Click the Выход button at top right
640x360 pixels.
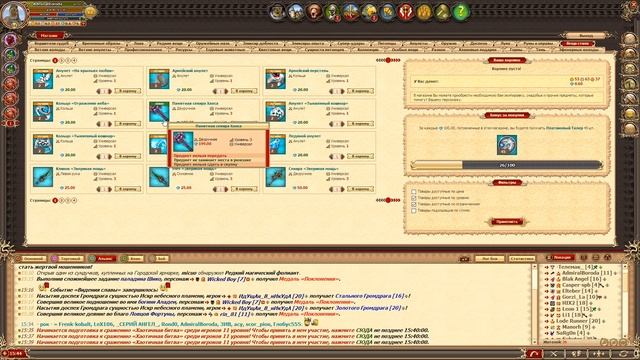click(x=586, y=36)
